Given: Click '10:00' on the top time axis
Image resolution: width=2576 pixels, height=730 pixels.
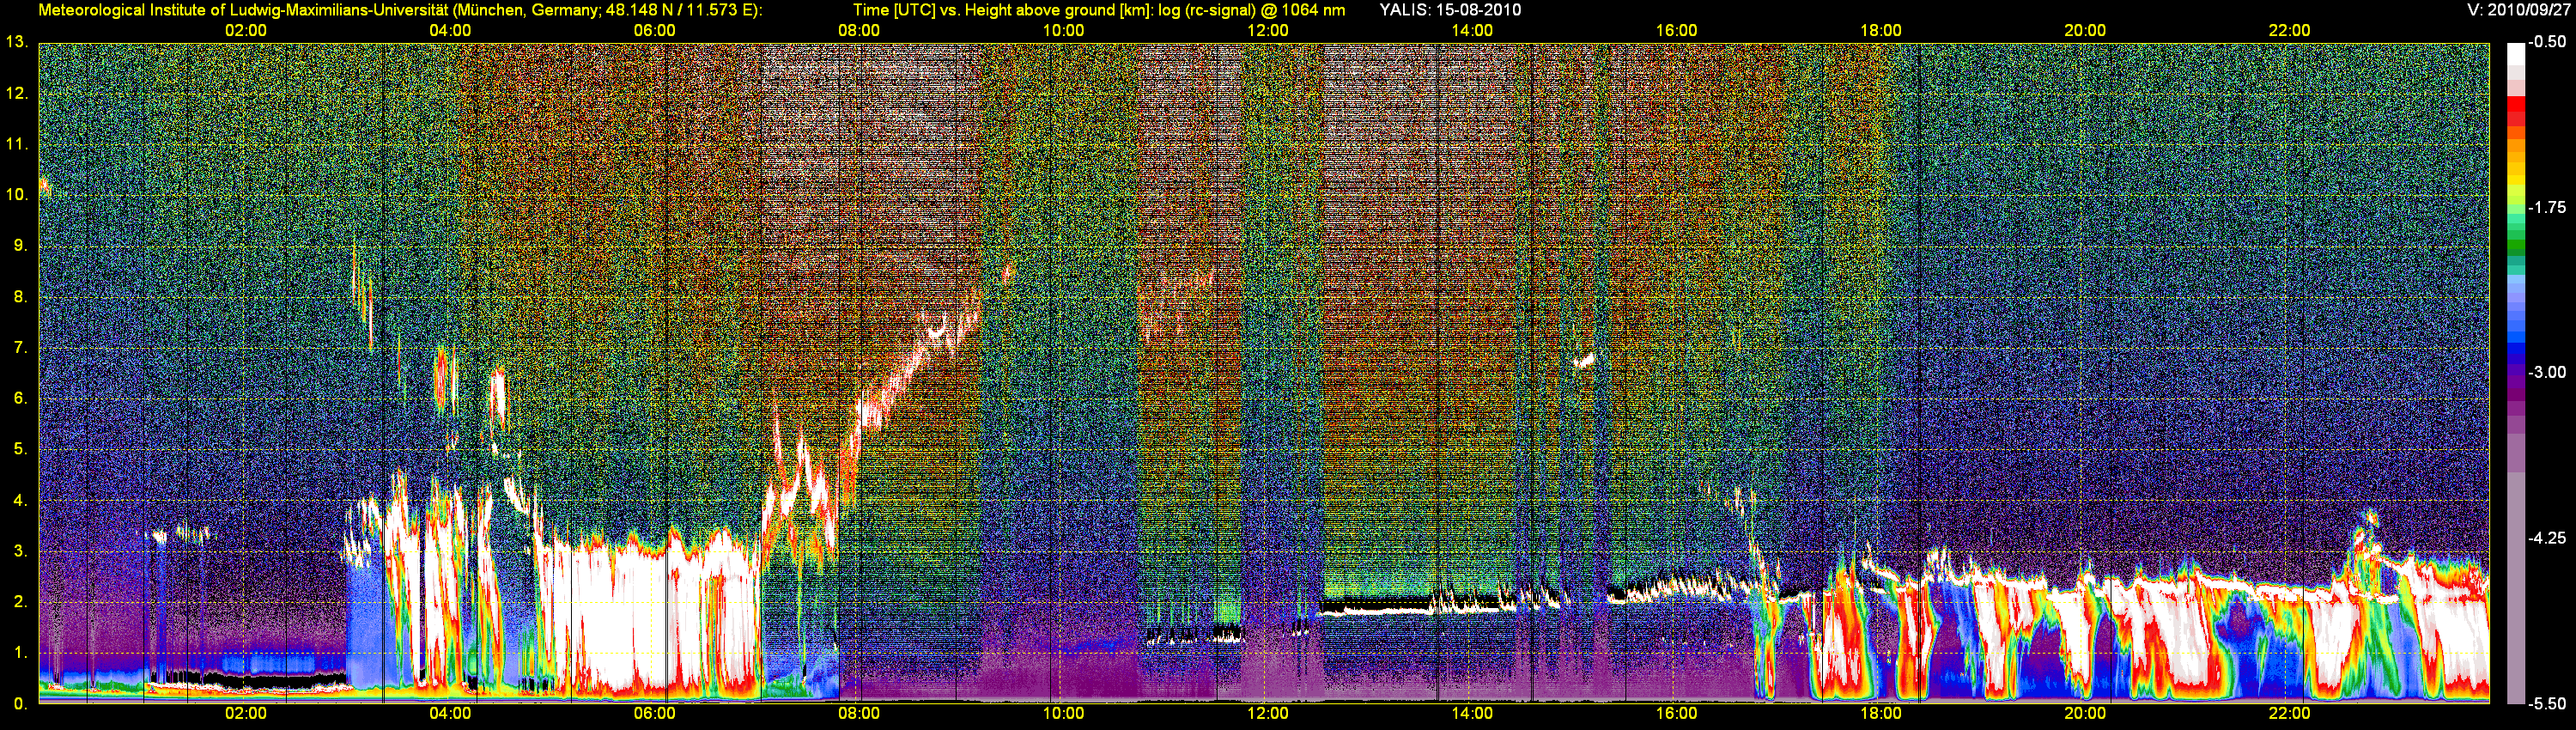Looking at the screenshot, I should coord(1063,31).
